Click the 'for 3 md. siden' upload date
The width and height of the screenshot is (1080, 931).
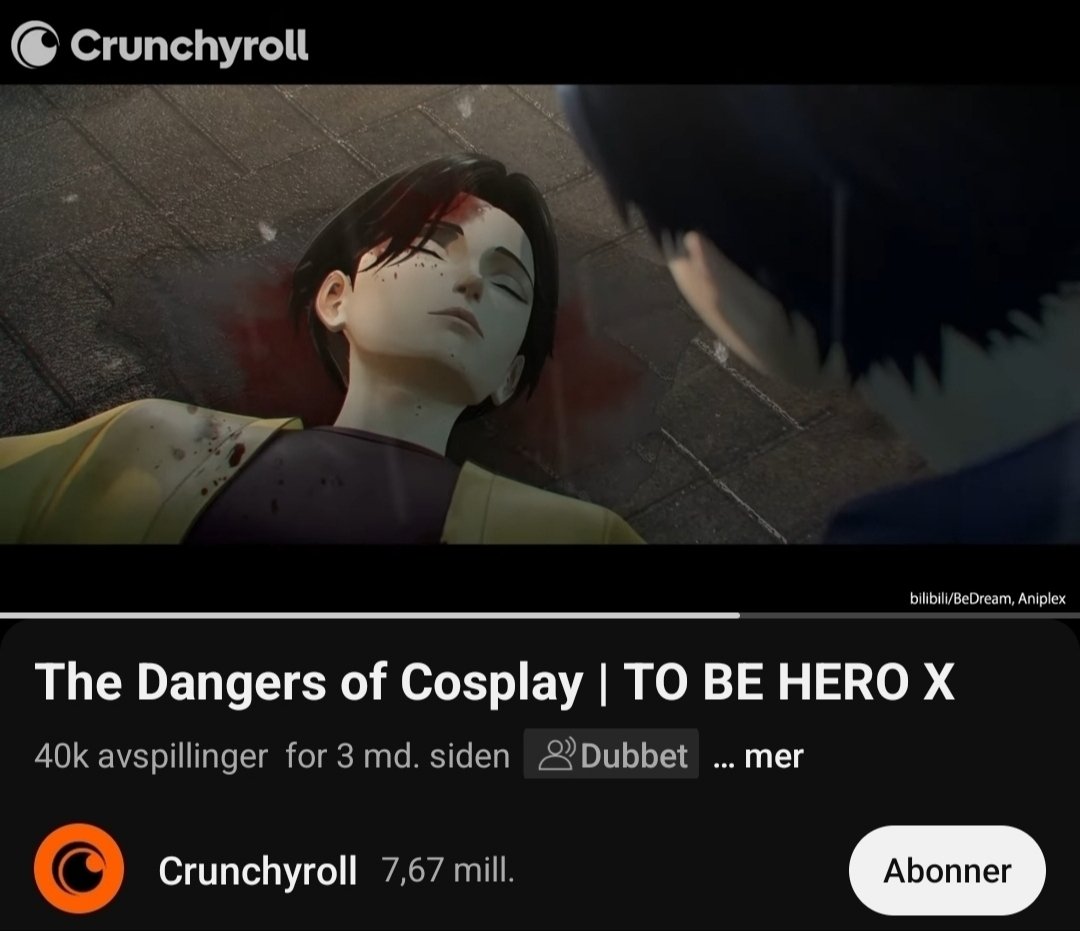point(397,756)
